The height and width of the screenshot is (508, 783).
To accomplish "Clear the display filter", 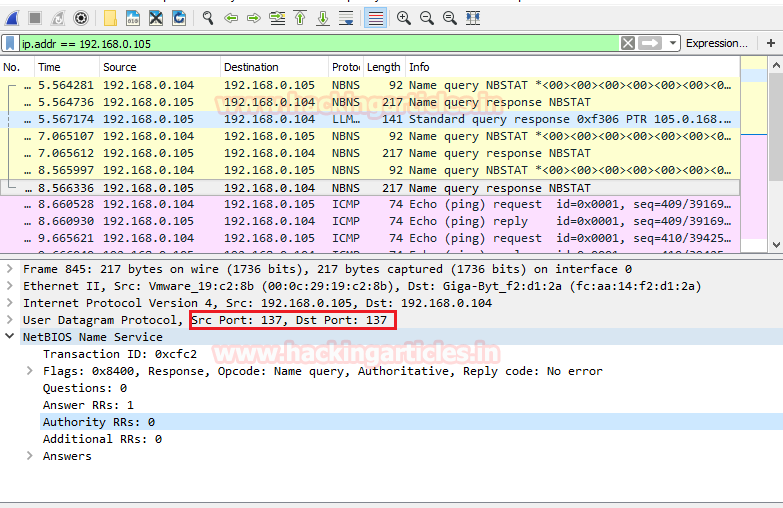I will point(628,43).
